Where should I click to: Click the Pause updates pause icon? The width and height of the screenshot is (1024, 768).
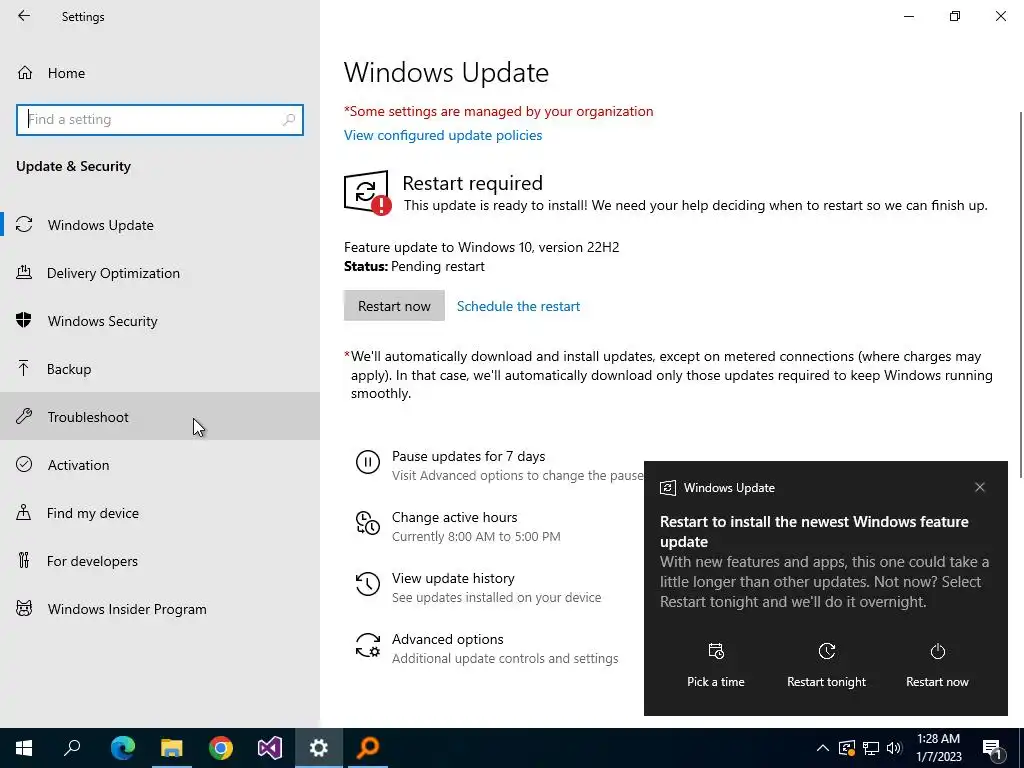pyautogui.click(x=368, y=462)
